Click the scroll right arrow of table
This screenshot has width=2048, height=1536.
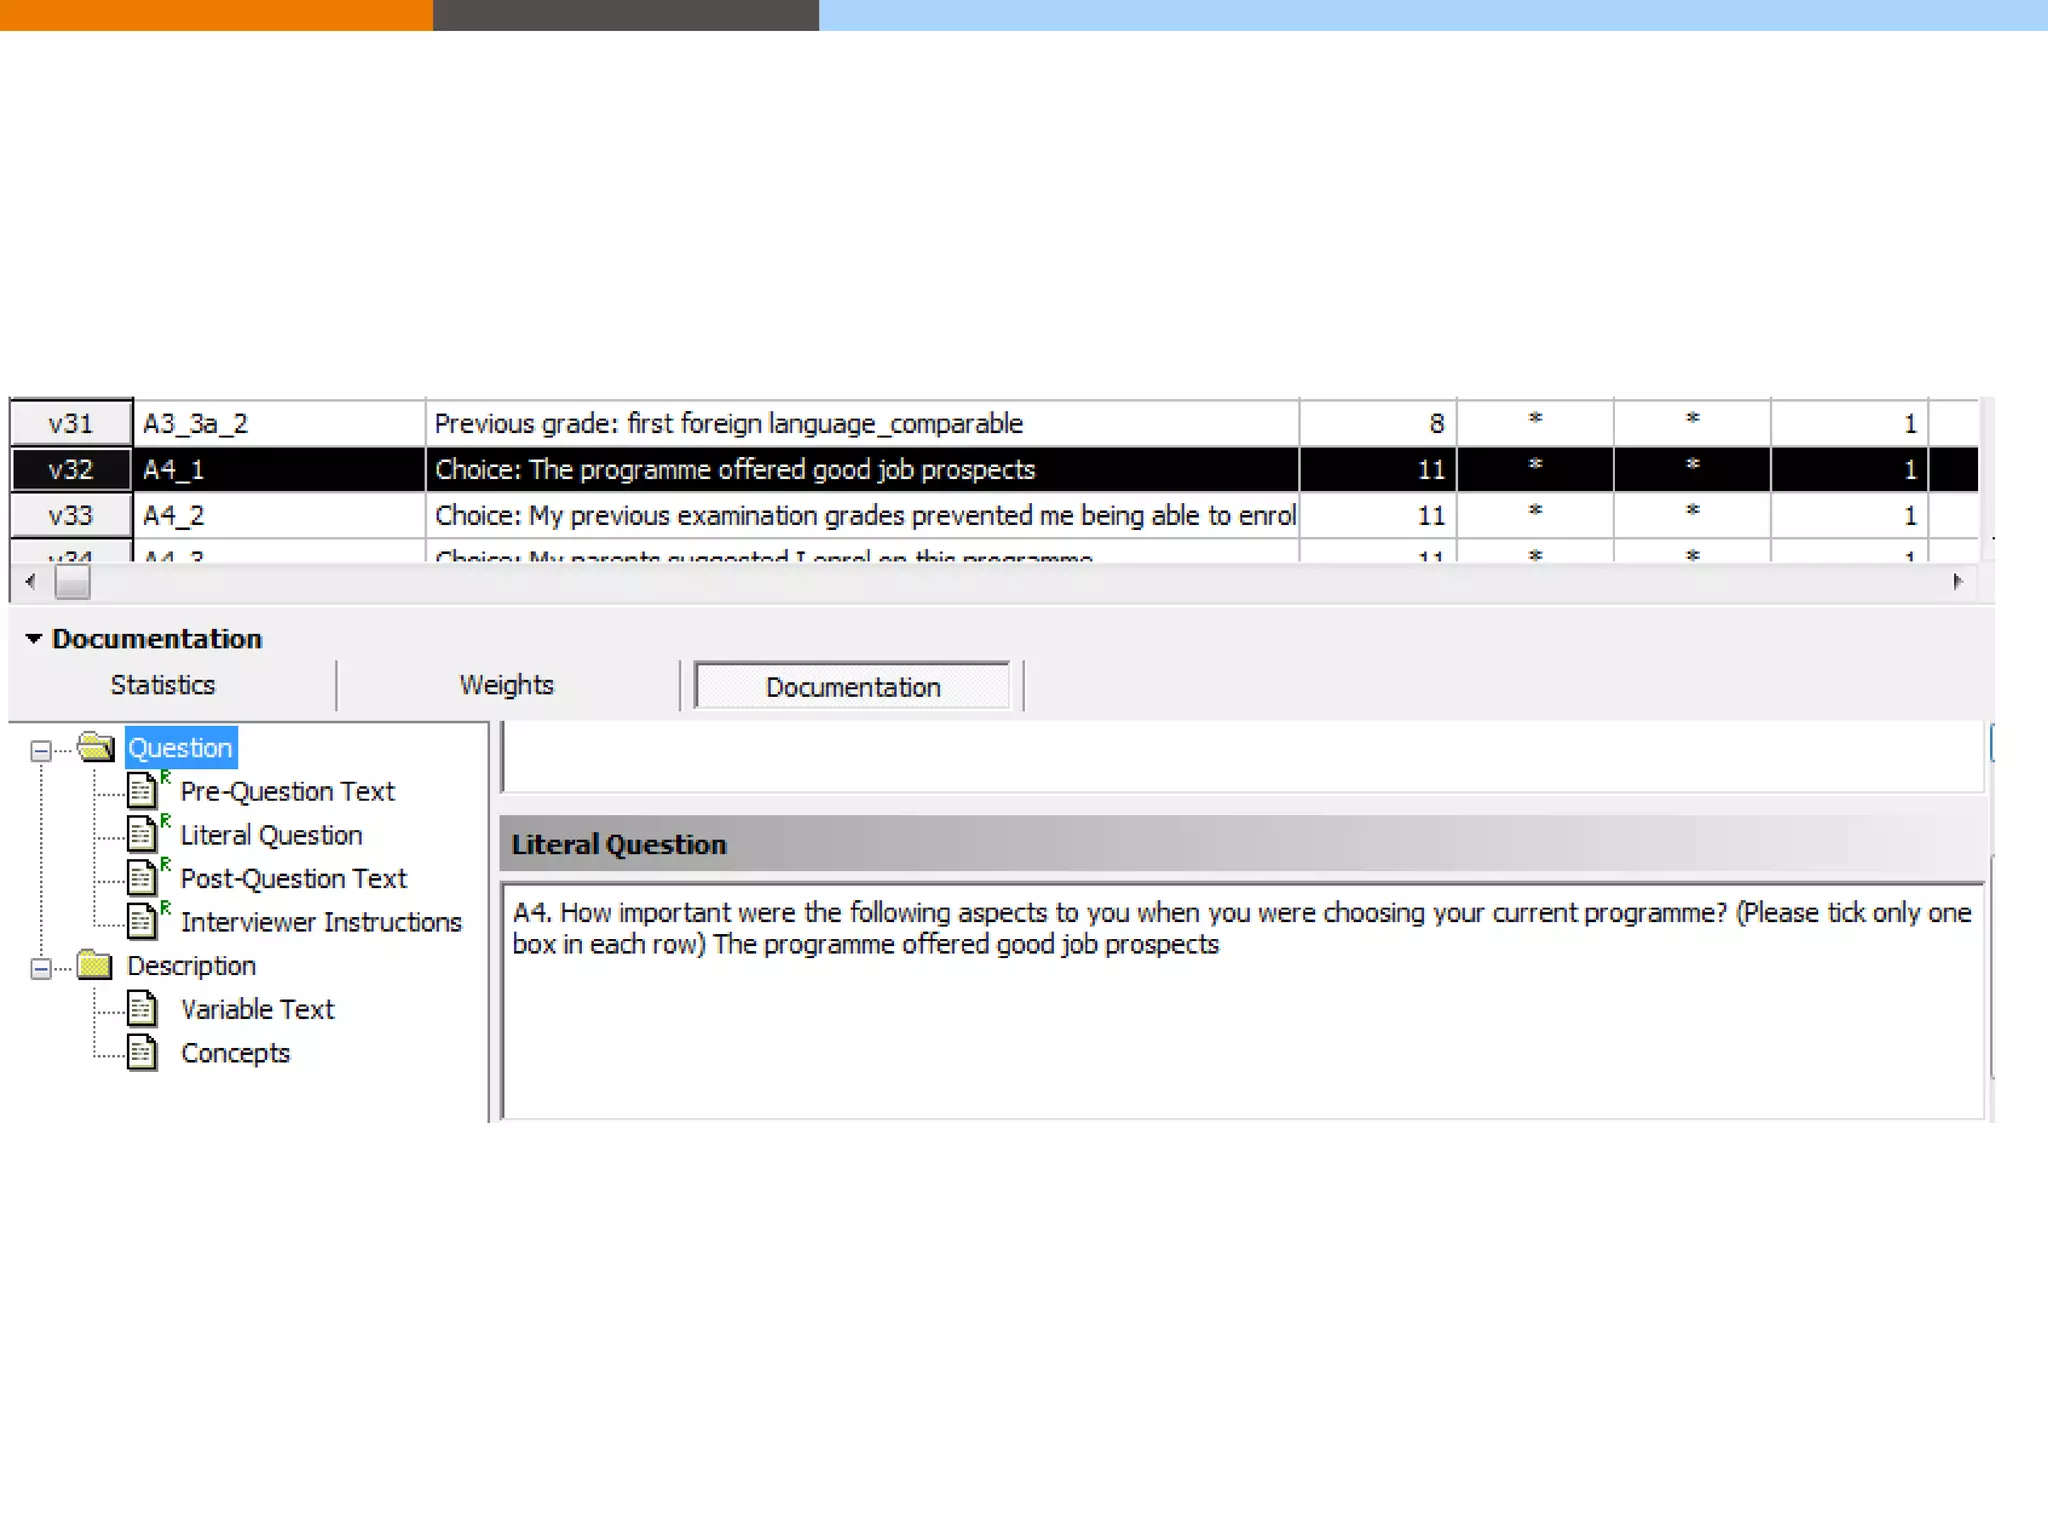(1957, 582)
